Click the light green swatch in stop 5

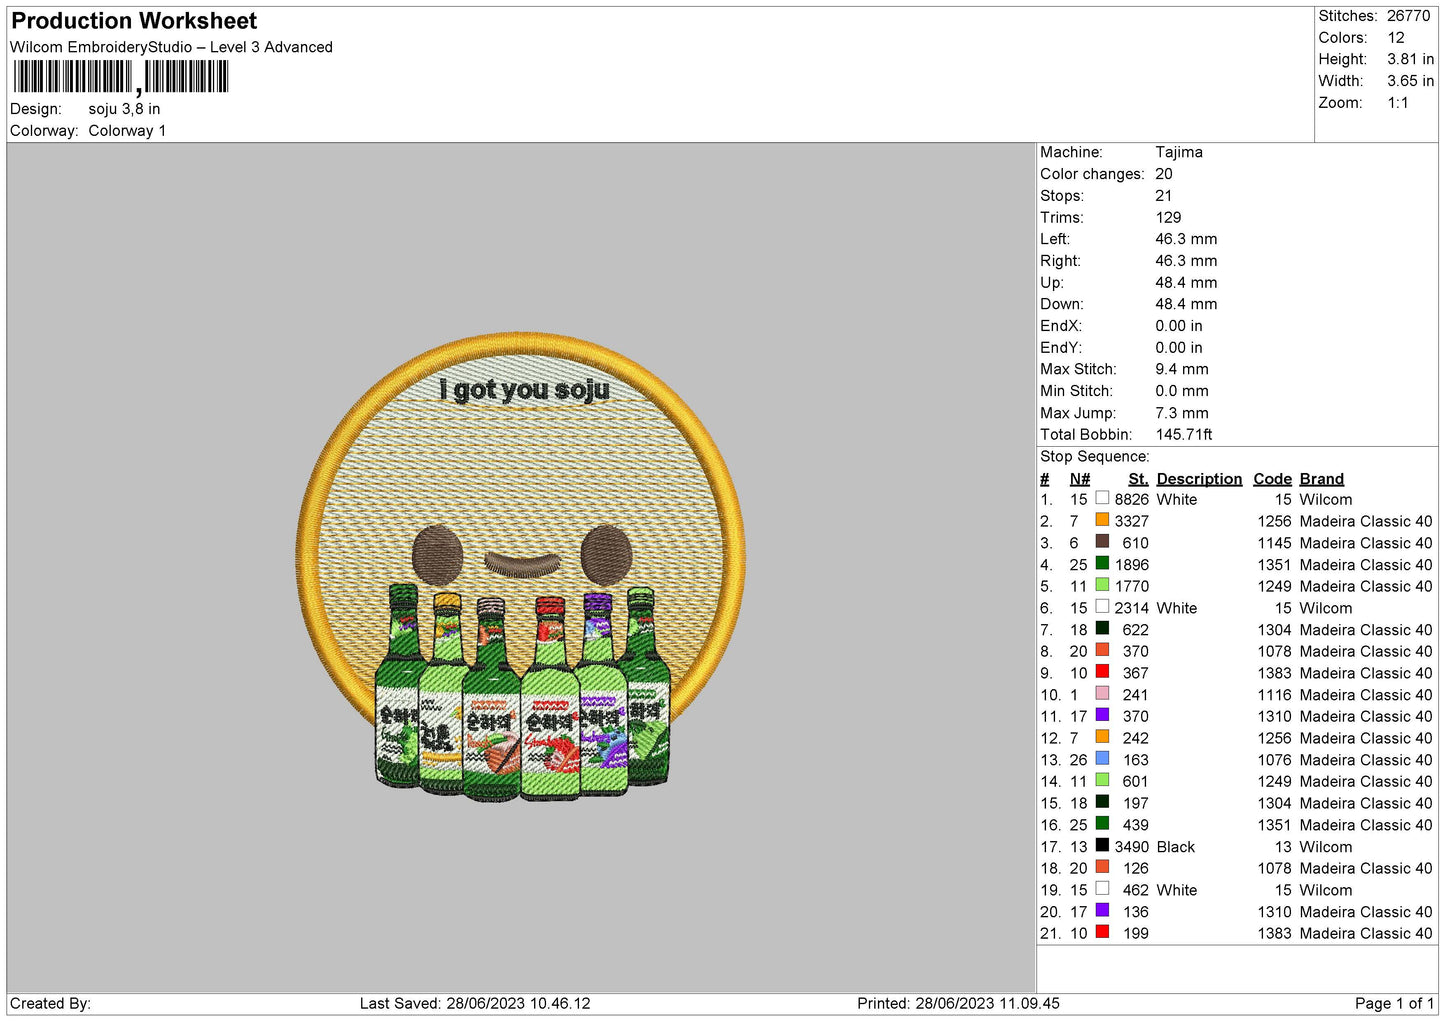tap(1102, 585)
